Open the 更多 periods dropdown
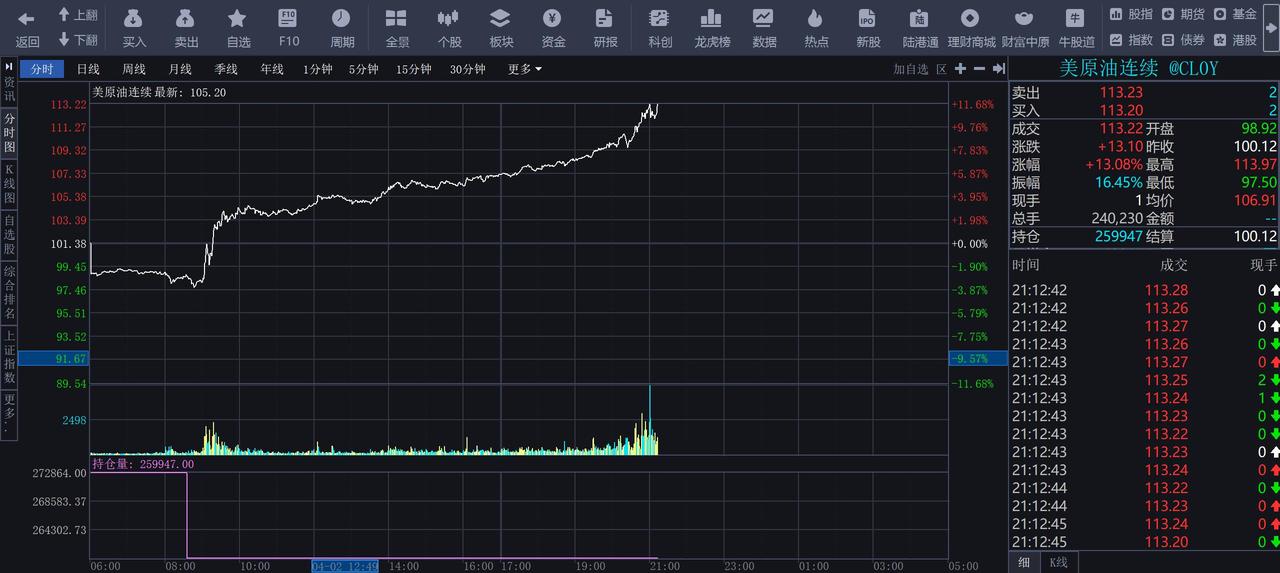Viewport: 1280px width, 573px height. point(525,69)
